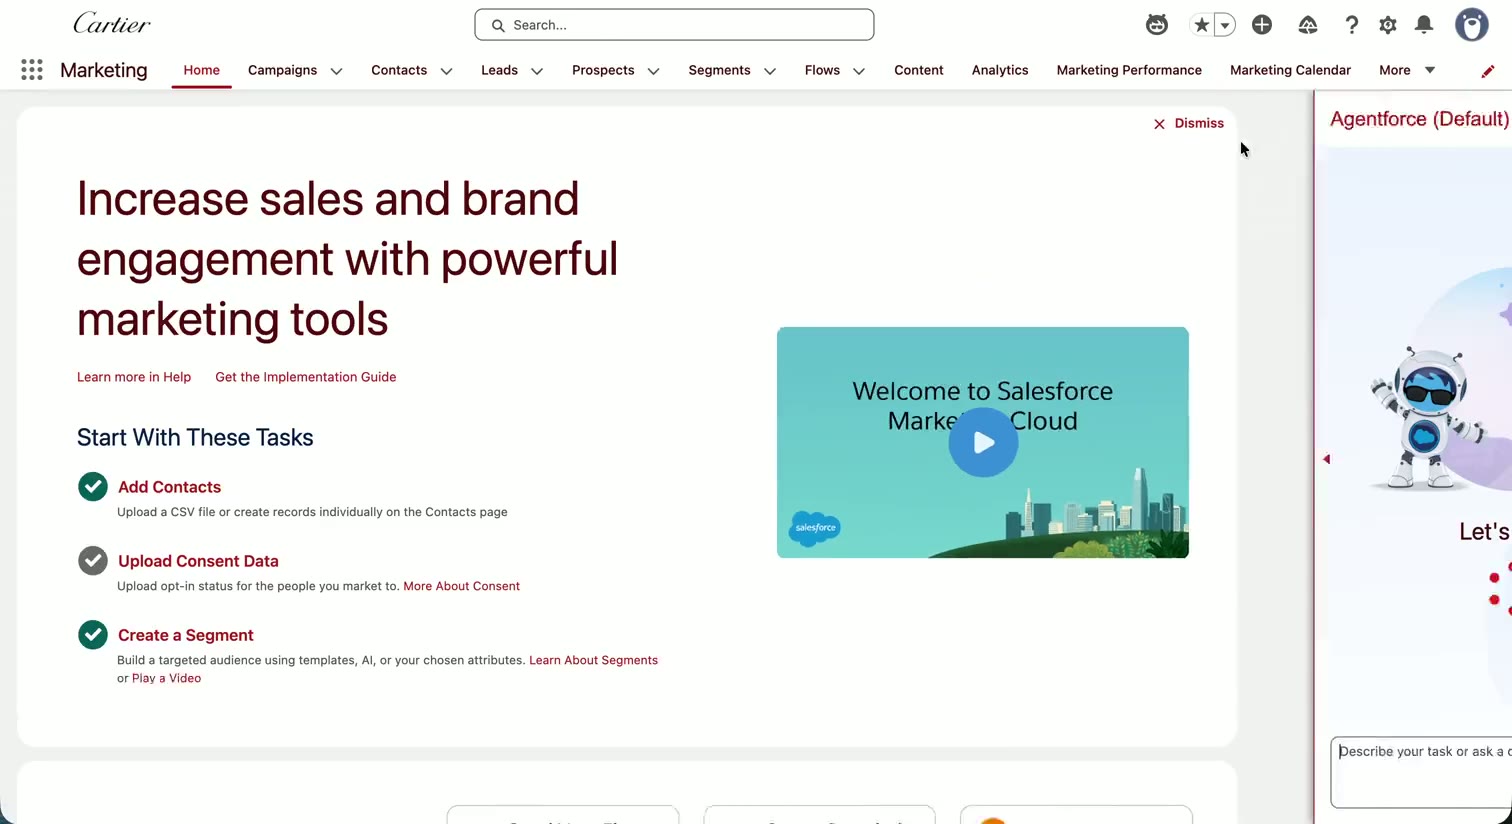The image size is (1512, 824).
Task: Click the Cartier logo
Action: 112,24
